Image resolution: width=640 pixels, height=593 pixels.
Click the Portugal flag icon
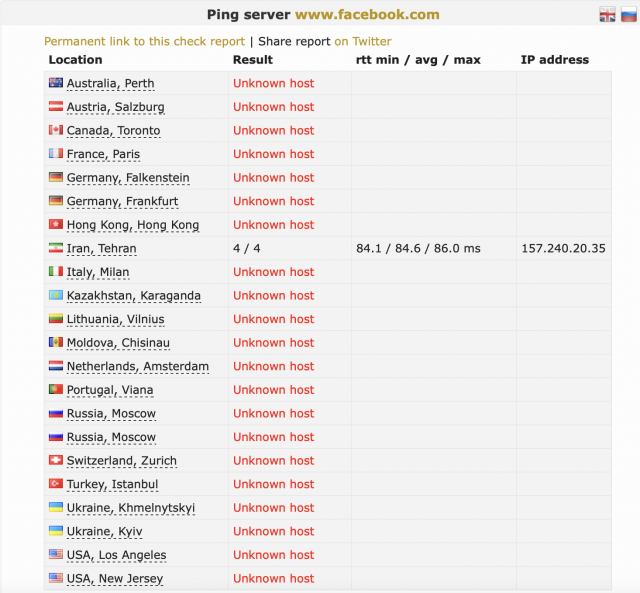pos(56,390)
